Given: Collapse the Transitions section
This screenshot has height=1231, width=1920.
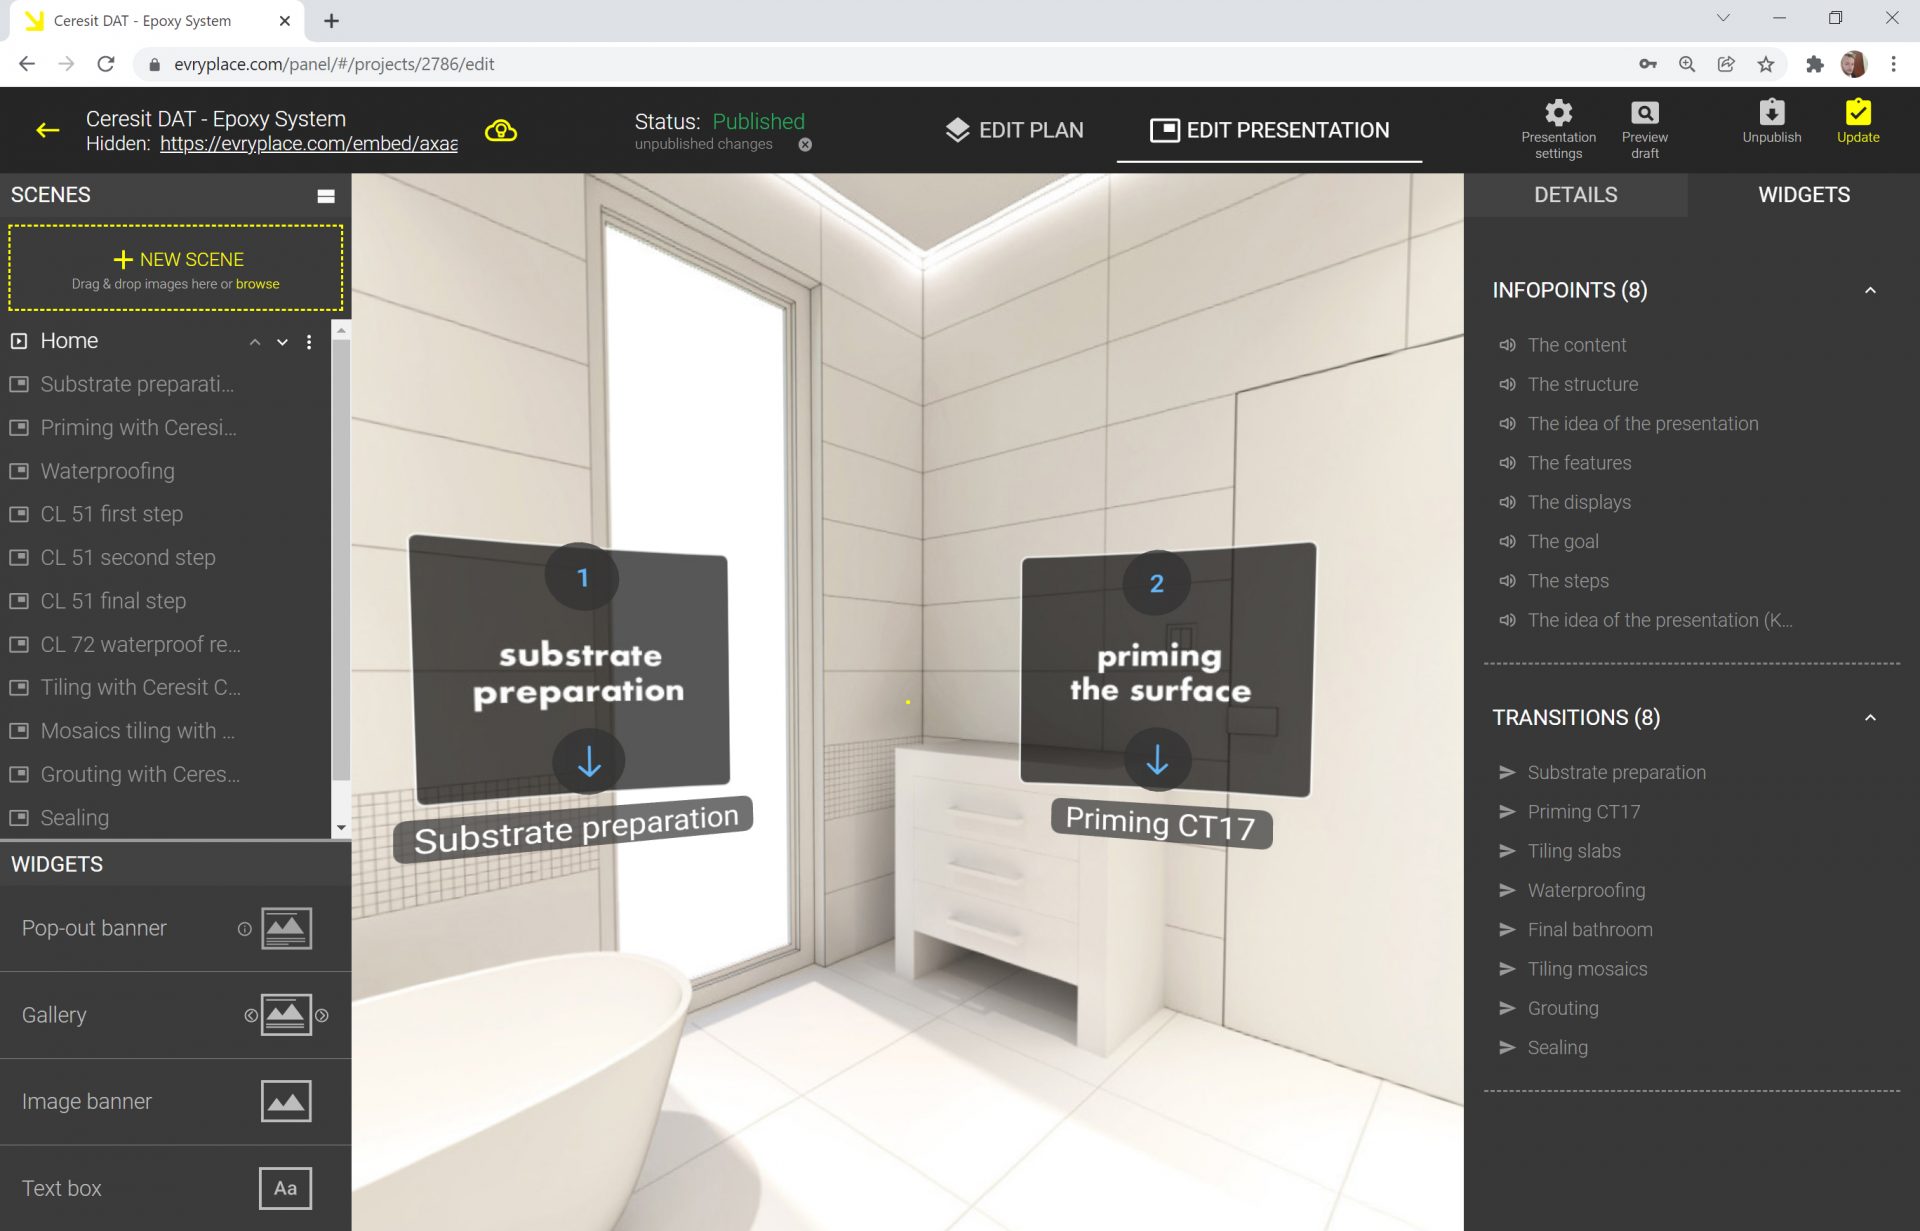Looking at the screenshot, I should click(x=1870, y=718).
